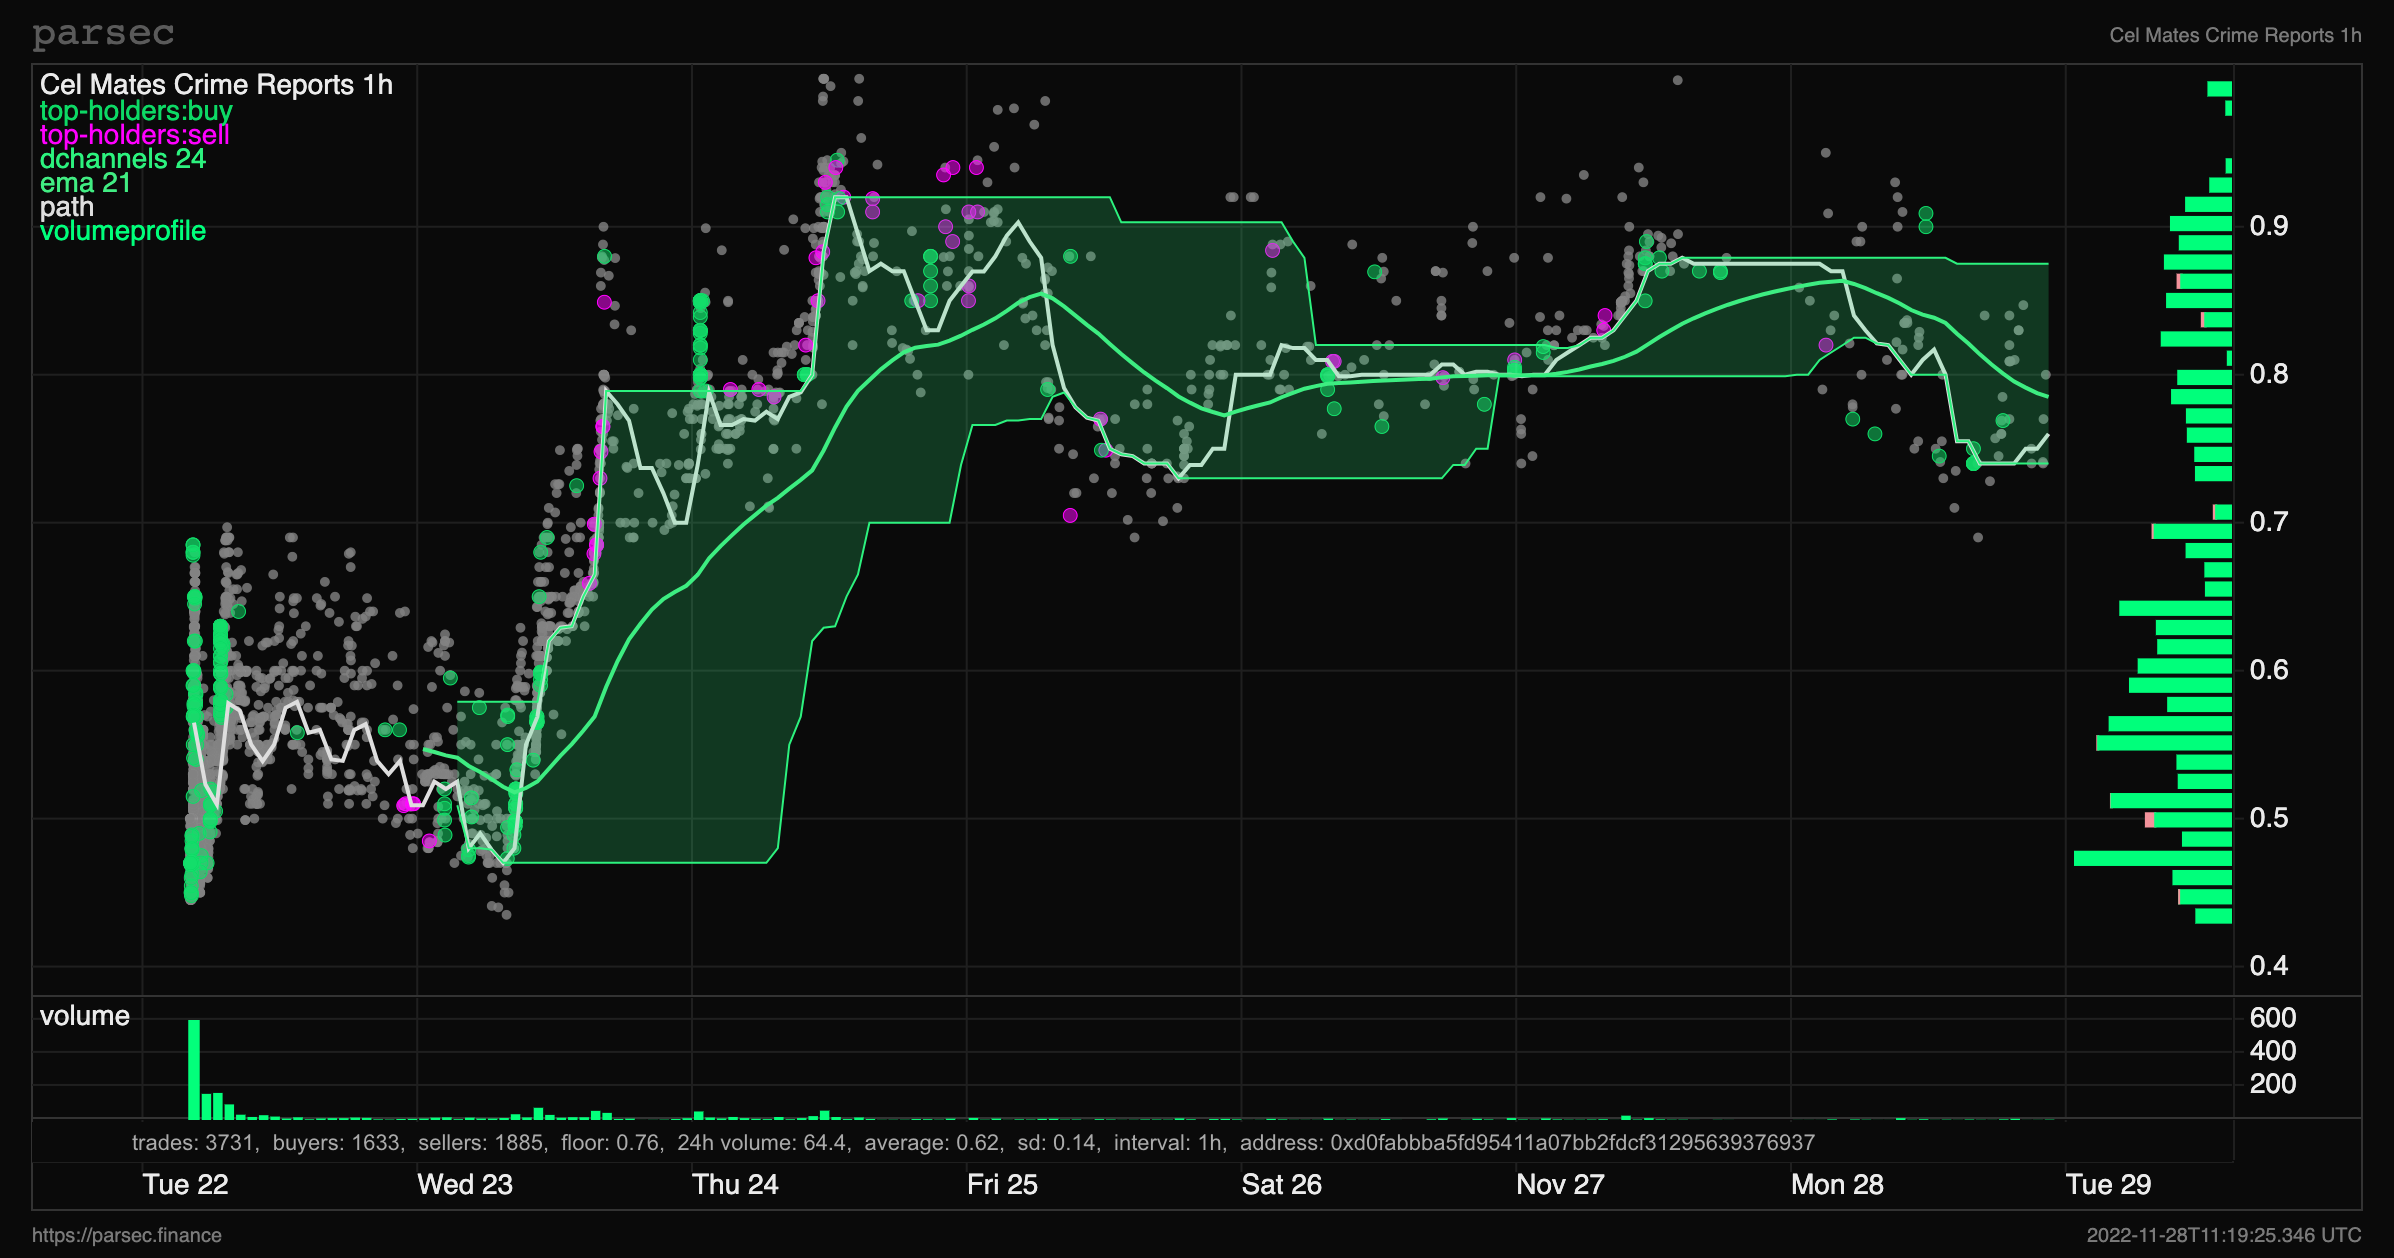The image size is (2394, 1258).
Task: Click the longest volume profile bar
Action: [x=2152, y=858]
